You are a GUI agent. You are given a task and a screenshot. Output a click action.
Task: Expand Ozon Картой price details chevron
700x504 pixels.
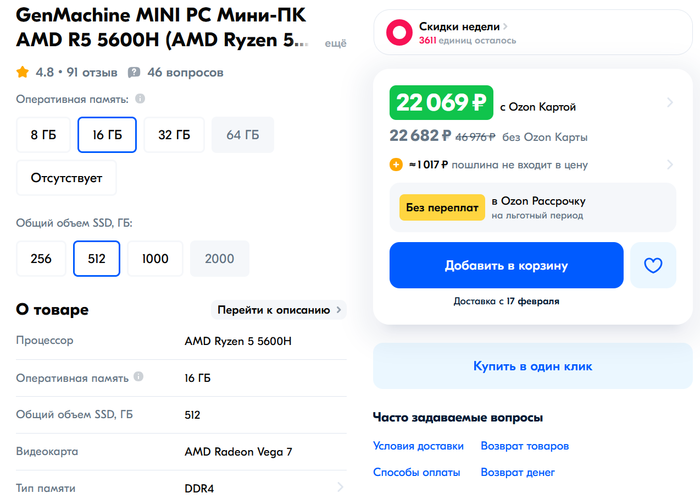[x=670, y=102]
